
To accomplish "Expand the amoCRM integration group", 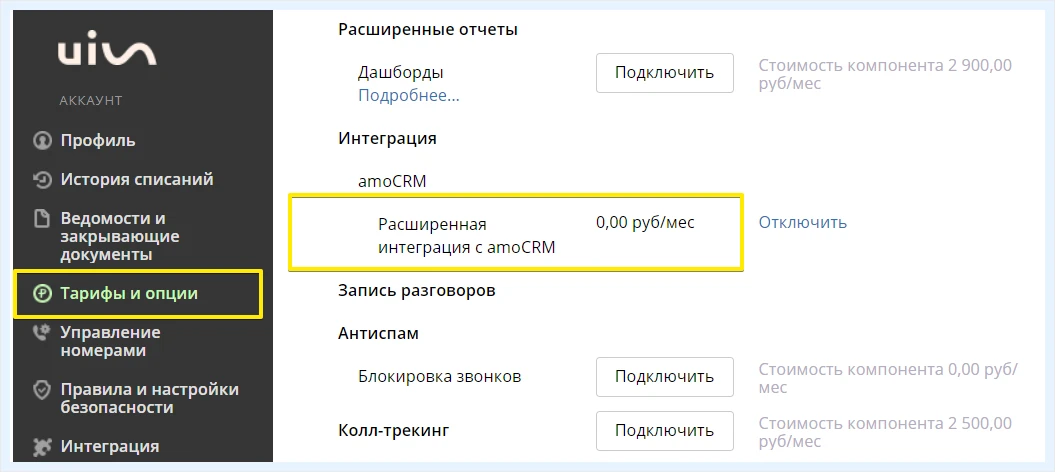I will (392, 182).
